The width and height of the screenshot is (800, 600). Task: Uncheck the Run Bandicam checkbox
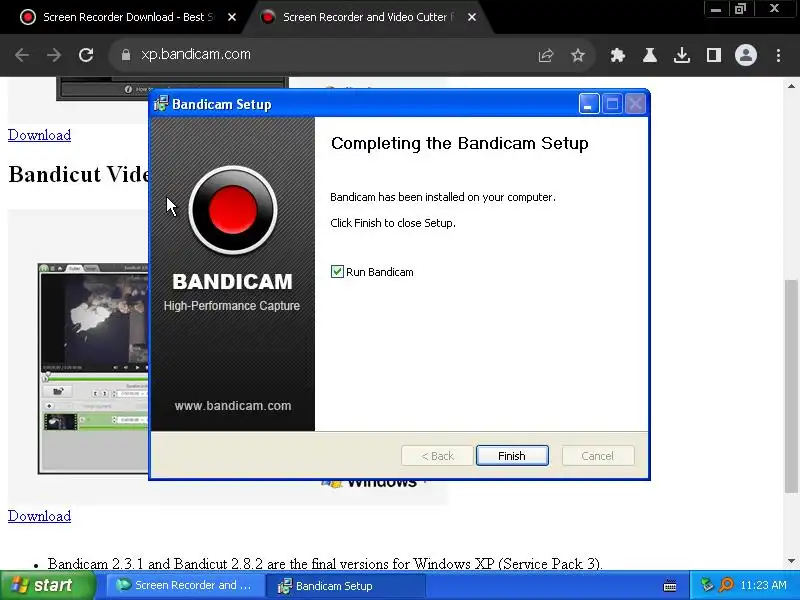coord(337,271)
